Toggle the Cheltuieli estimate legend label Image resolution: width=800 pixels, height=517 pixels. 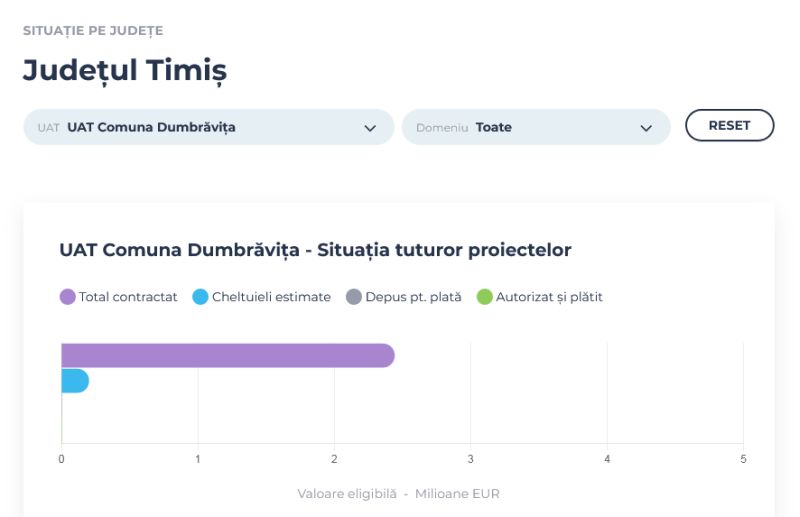pyautogui.click(x=271, y=297)
